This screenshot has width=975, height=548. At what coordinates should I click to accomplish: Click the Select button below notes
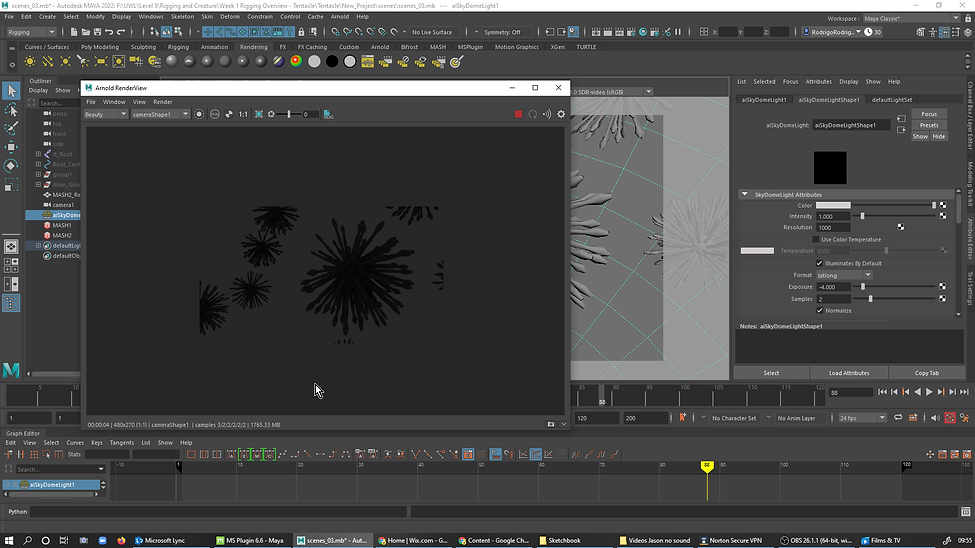coord(771,373)
